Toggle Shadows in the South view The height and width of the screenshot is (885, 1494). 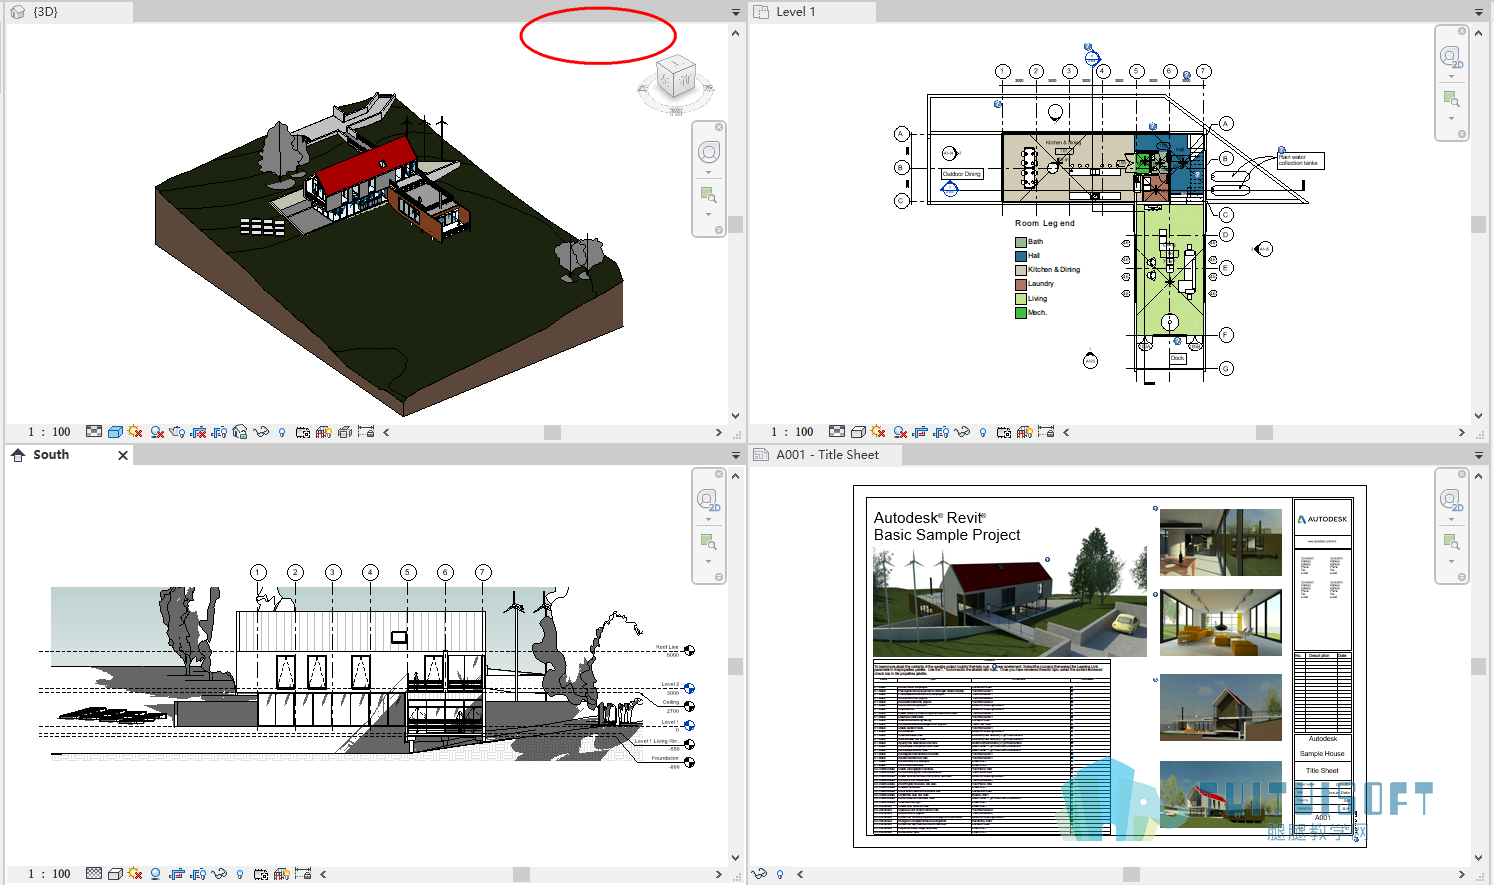[155, 874]
